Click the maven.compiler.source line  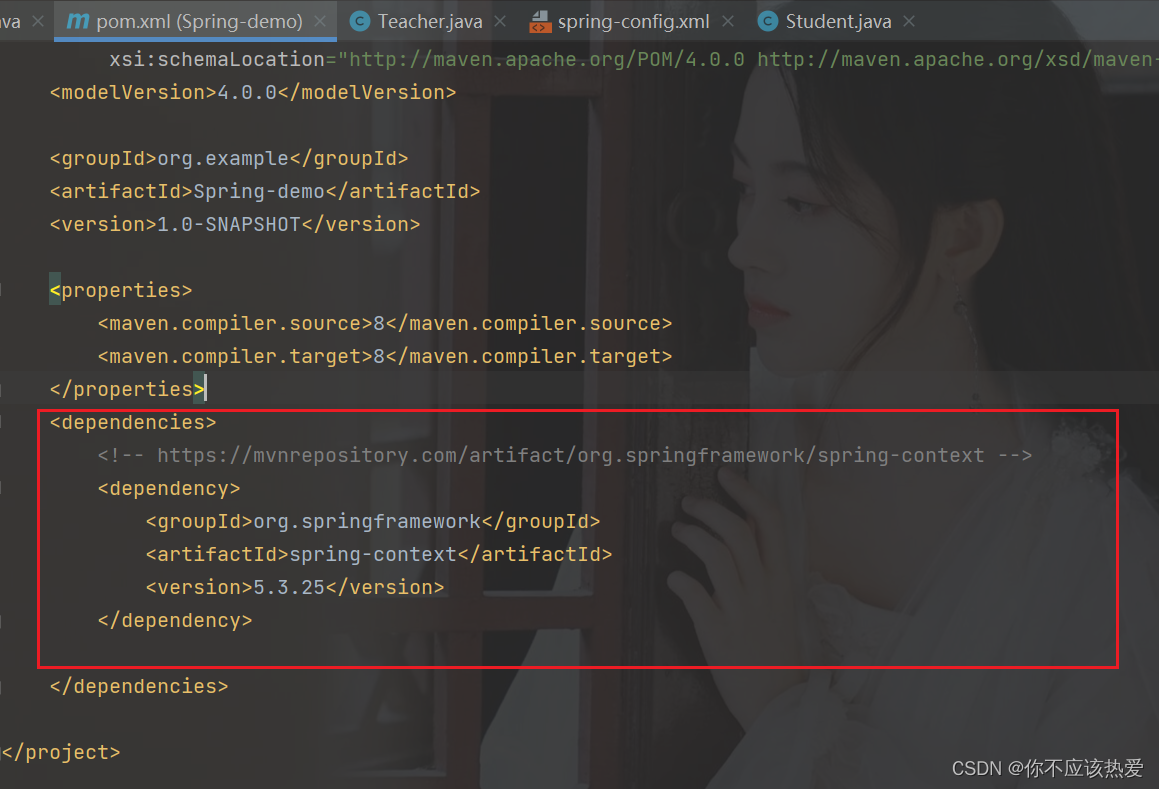click(x=384, y=323)
